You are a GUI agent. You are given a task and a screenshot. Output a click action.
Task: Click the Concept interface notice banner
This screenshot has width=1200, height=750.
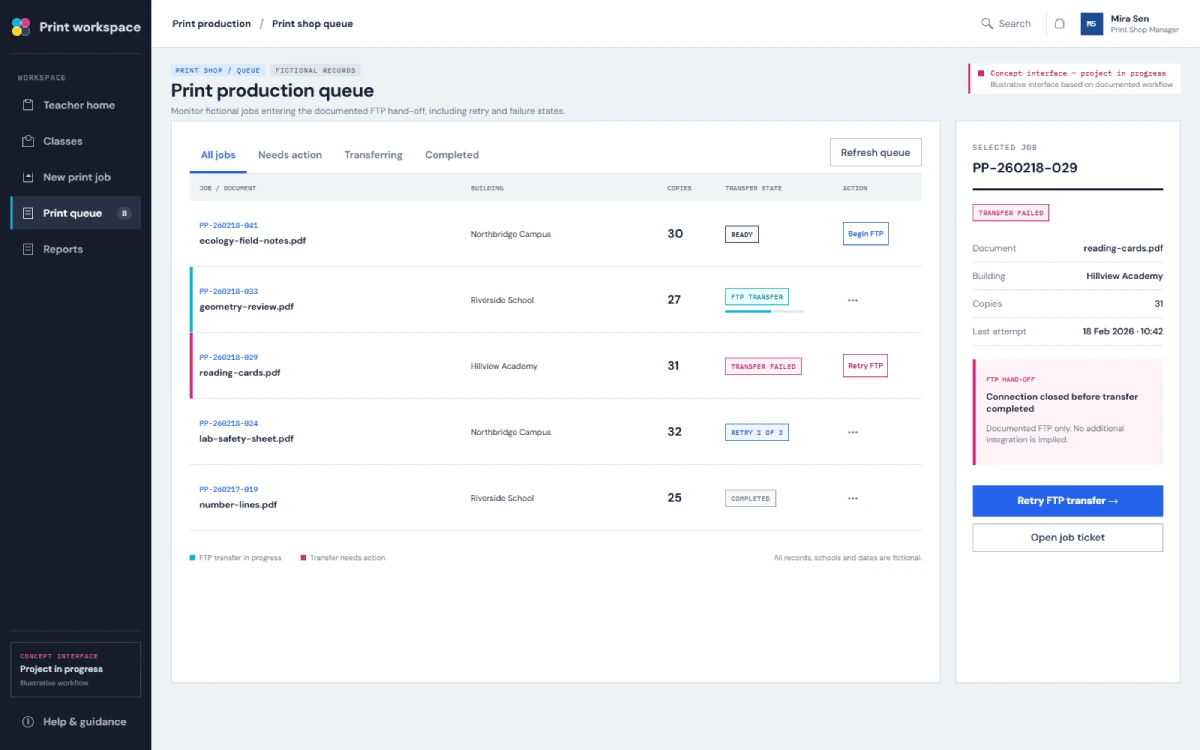tap(1076, 79)
